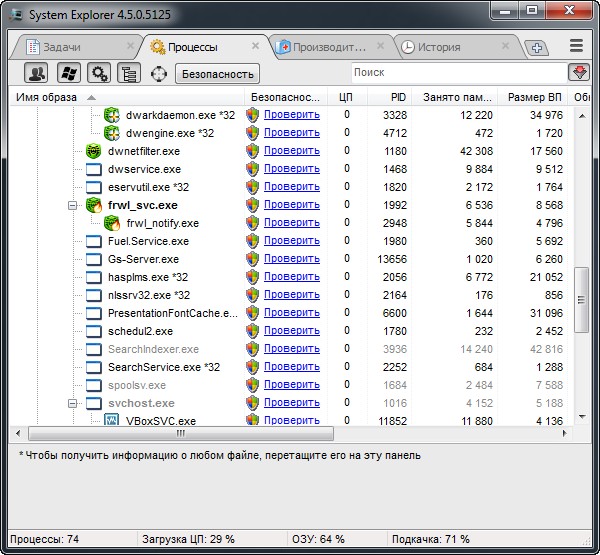Viewport: 600px width, 555px height.
Task: Click the security shield icon for Fuel.Service.exe
Action: click(x=253, y=241)
